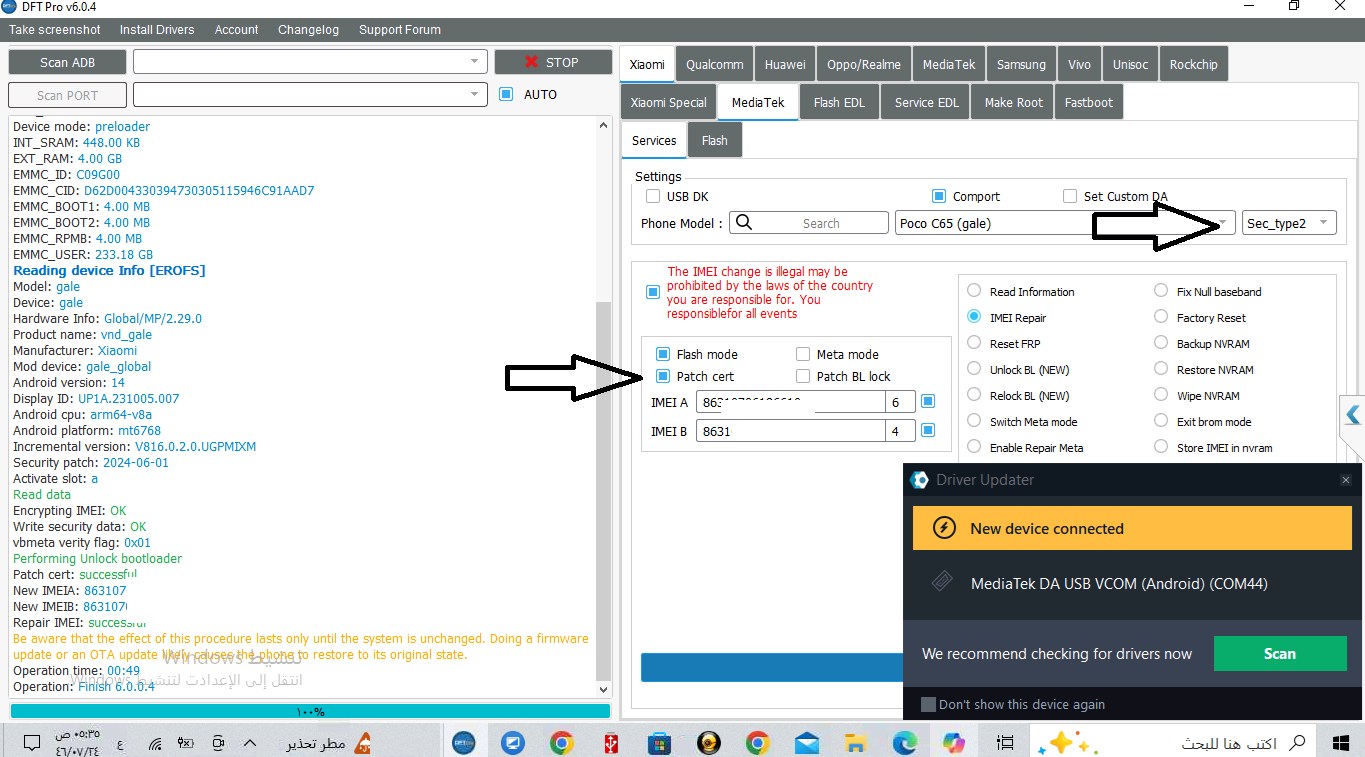Click the search magnifier icon beside Phone Model
Viewport: 1365px width, 757px height.
pos(743,223)
